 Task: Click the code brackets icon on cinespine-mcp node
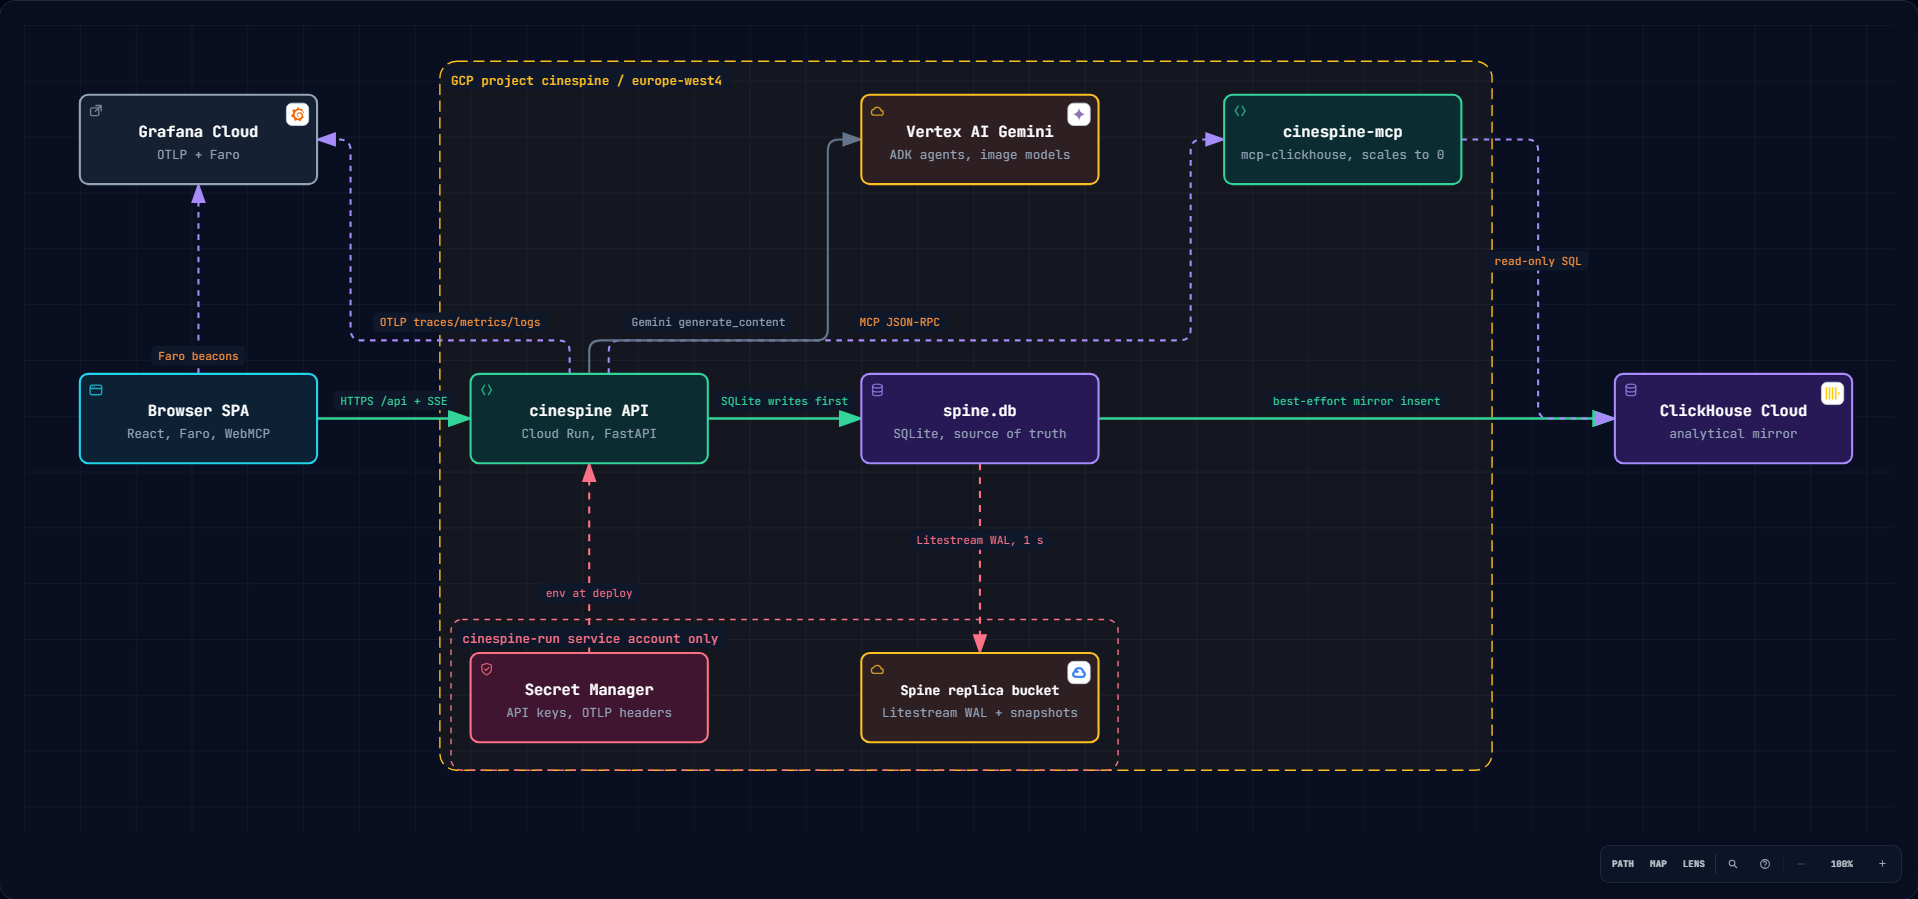[1240, 111]
